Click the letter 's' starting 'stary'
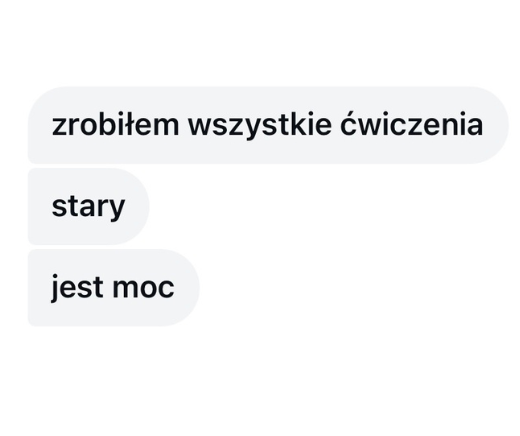Image resolution: width=520 pixels, height=436 pixels. [59, 208]
